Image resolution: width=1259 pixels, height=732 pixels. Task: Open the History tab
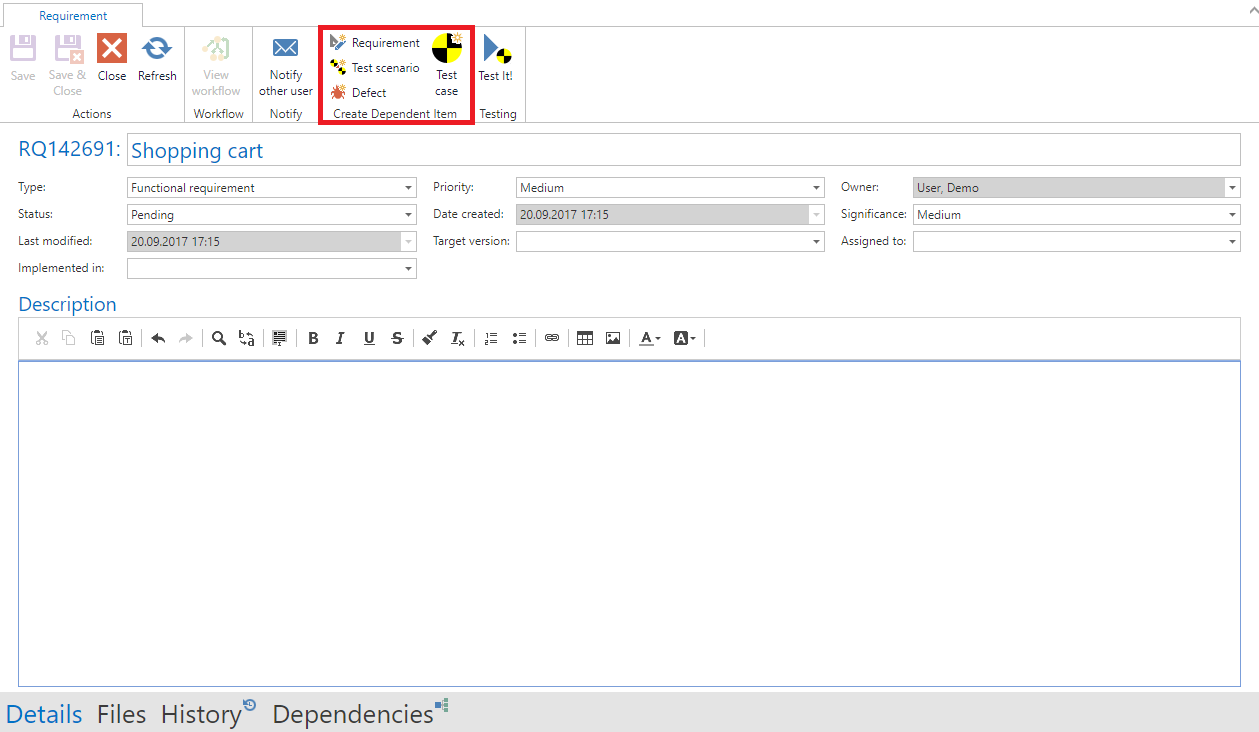coord(201,714)
